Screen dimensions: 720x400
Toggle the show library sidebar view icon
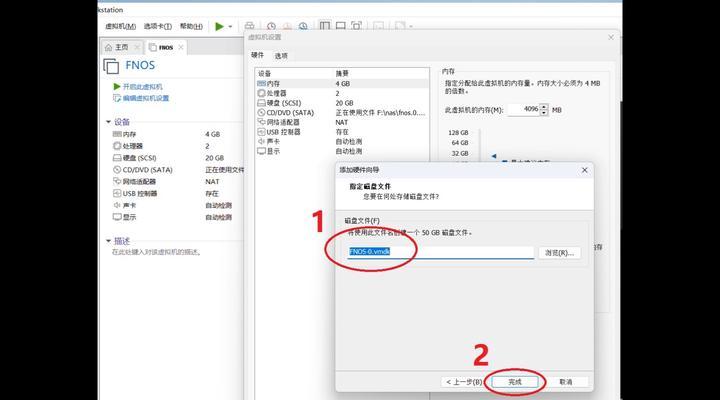325,26
